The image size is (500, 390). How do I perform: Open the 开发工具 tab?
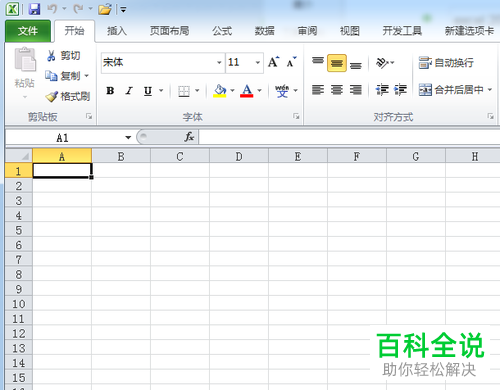[x=402, y=31]
